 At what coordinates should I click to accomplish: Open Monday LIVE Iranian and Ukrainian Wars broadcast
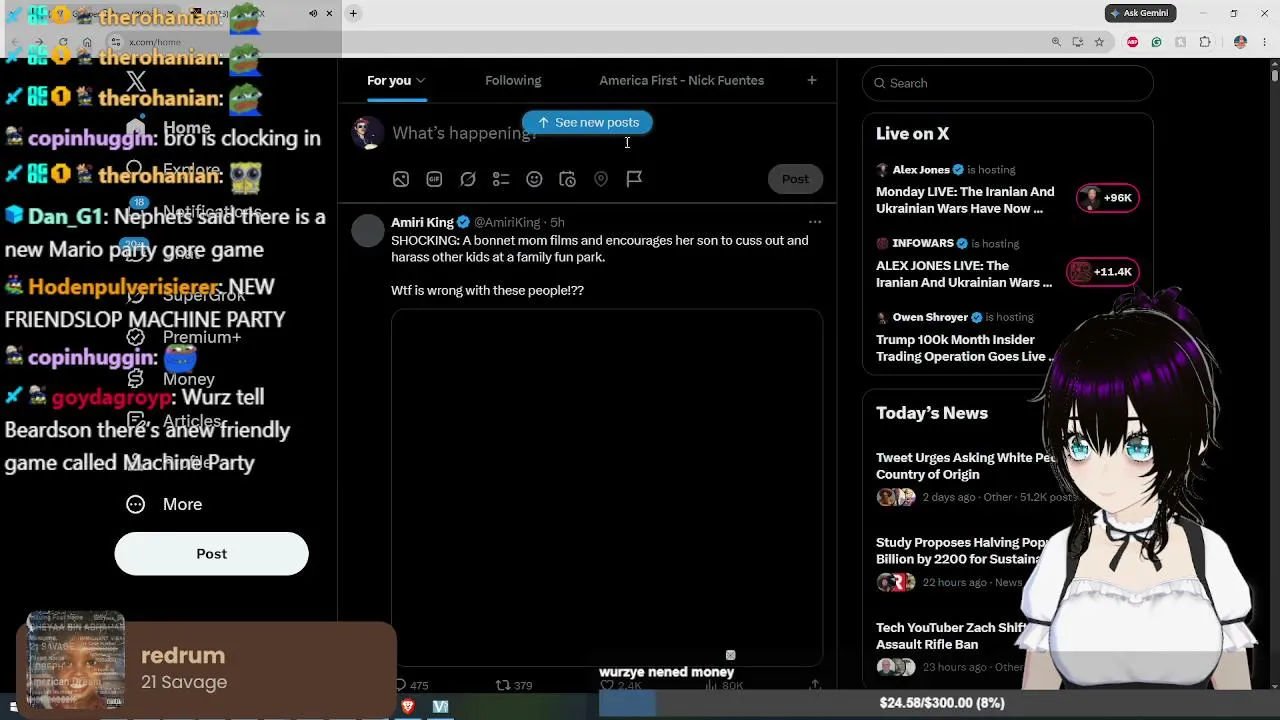[x=965, y=200]
